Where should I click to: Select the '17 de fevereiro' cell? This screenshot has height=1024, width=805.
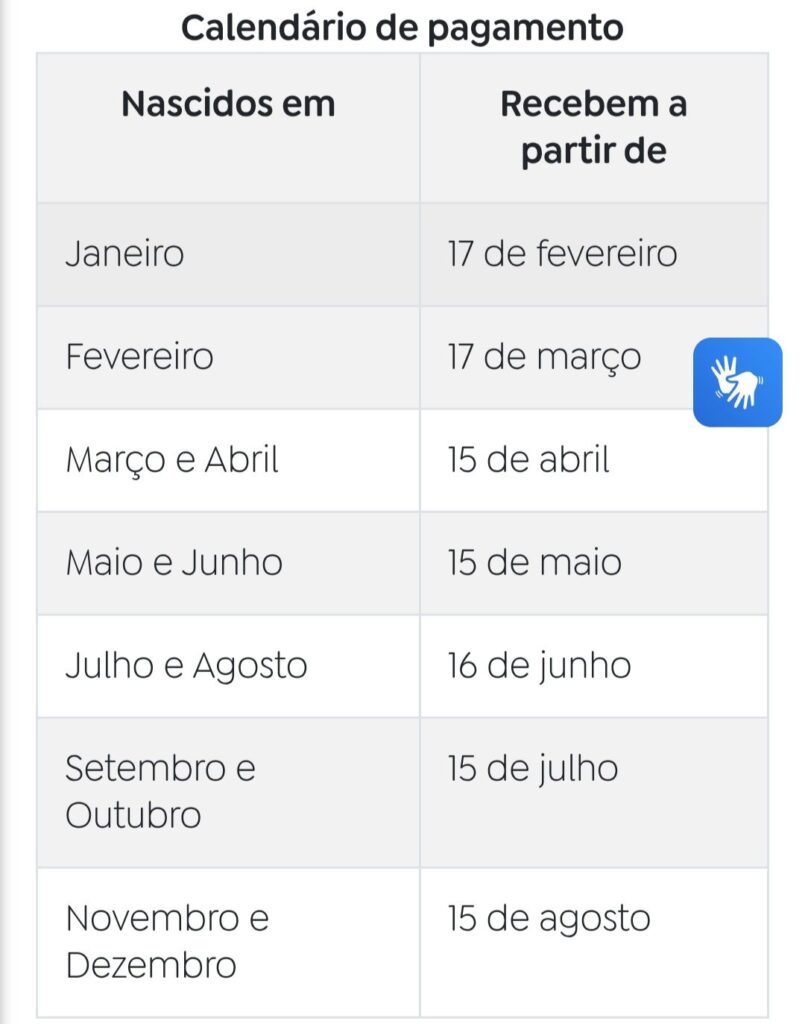[593, 254]
